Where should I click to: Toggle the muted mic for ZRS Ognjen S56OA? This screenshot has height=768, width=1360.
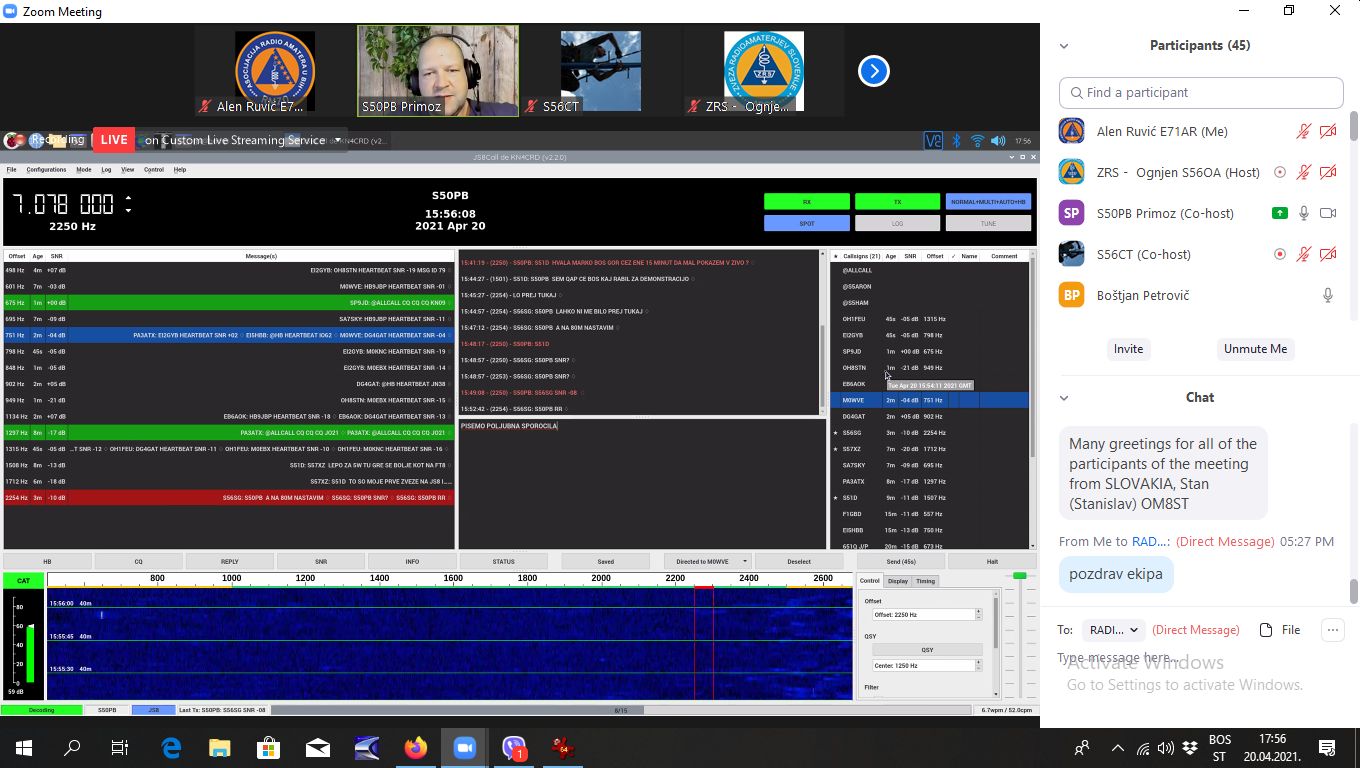(x=1303, y=172)
